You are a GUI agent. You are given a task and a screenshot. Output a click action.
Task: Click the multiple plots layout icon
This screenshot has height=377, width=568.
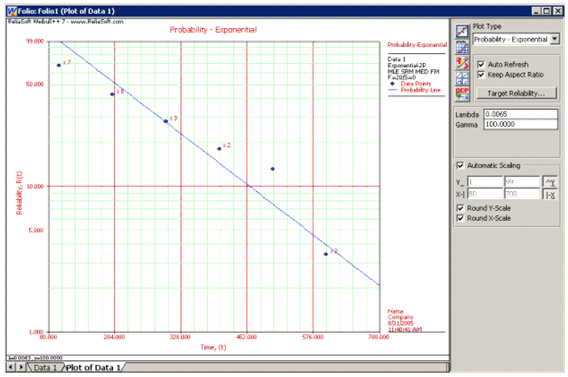click(x=462, y=78)
